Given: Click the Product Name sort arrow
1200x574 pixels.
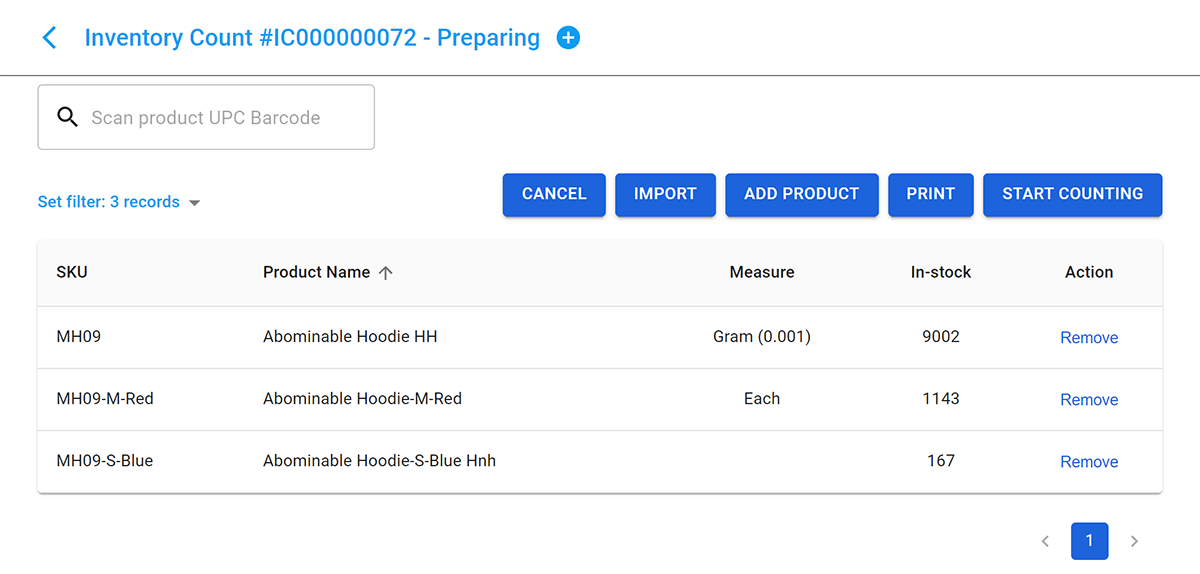Looking at the screenshot, I should tap(386, 273).
